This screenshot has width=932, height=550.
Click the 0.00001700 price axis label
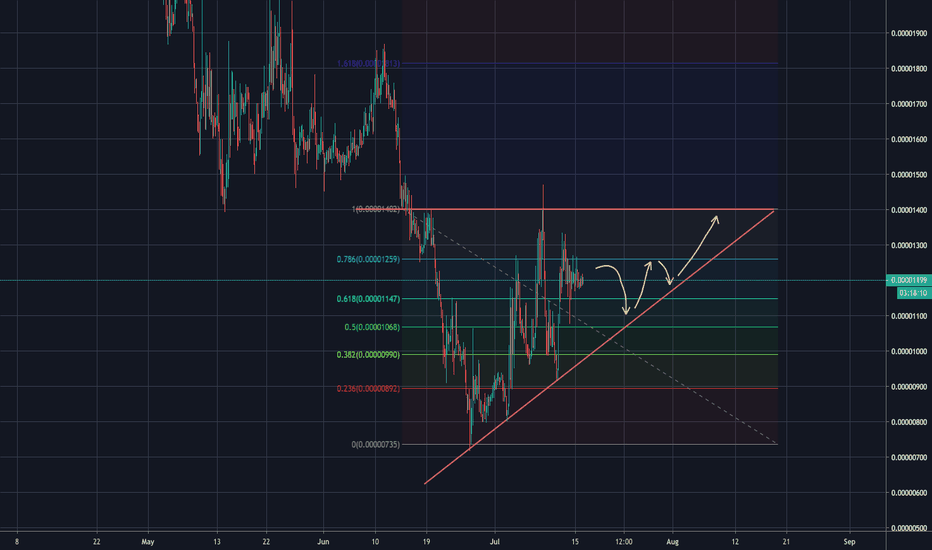[909, 104]
